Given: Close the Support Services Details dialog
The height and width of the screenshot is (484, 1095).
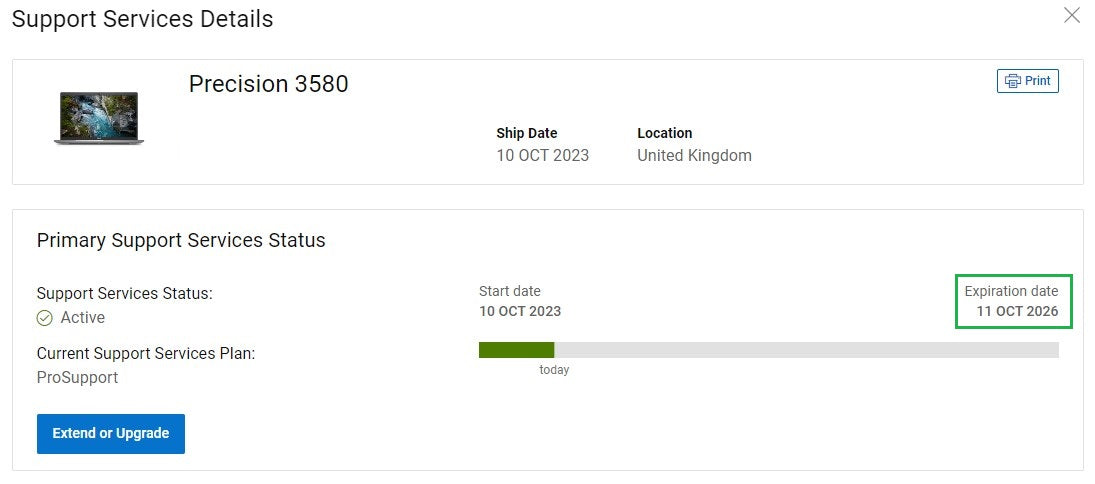Looking at the screenshot, I should pyautogui.click(x=1072, y=15).
